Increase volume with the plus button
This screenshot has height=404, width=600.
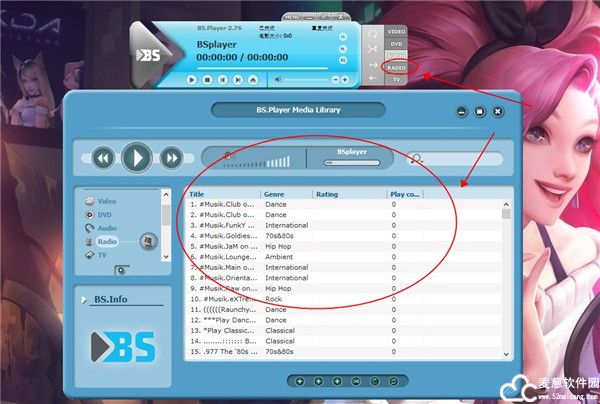[345, 80]
